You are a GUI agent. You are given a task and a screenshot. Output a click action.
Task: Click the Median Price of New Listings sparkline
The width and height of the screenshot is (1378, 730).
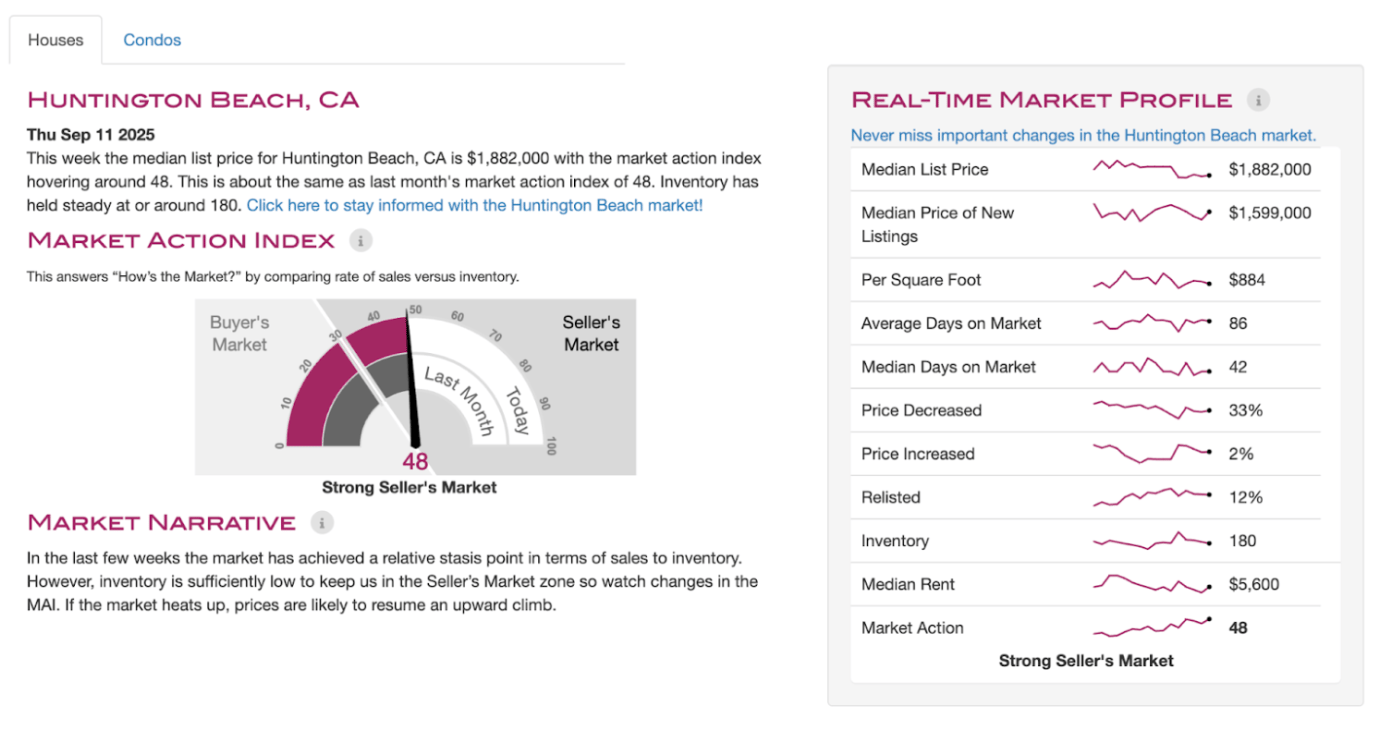[1152, 213]
